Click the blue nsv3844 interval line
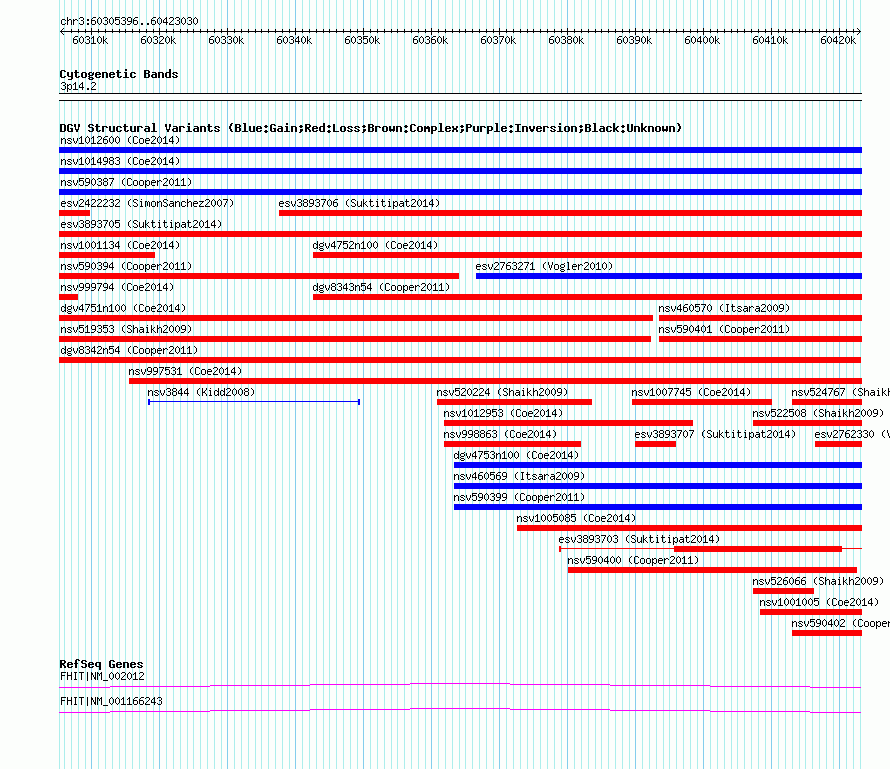The image size is (890, 769). pos(254,402)
